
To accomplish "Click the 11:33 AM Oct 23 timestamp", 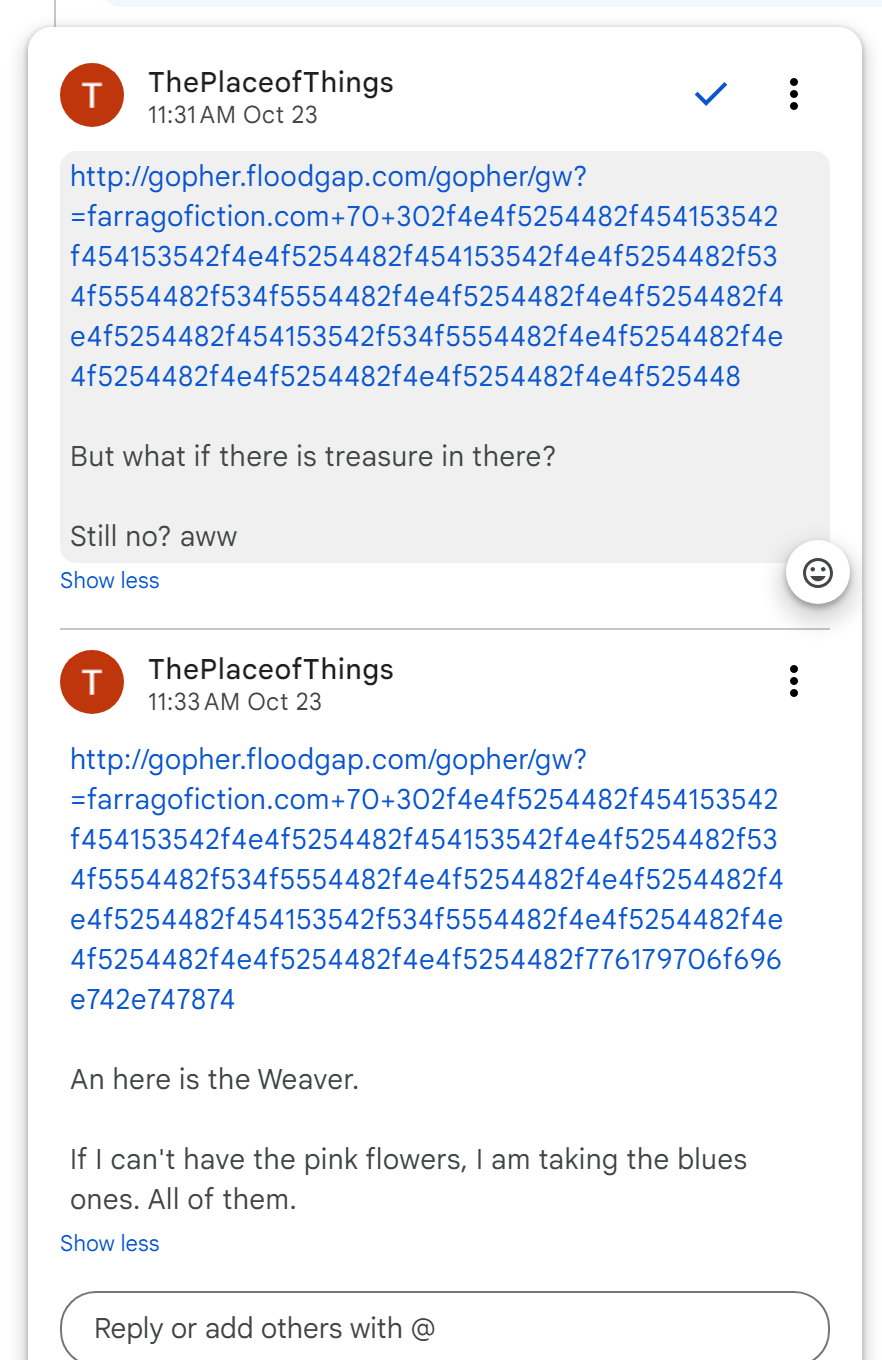I will tap(235, 702).
